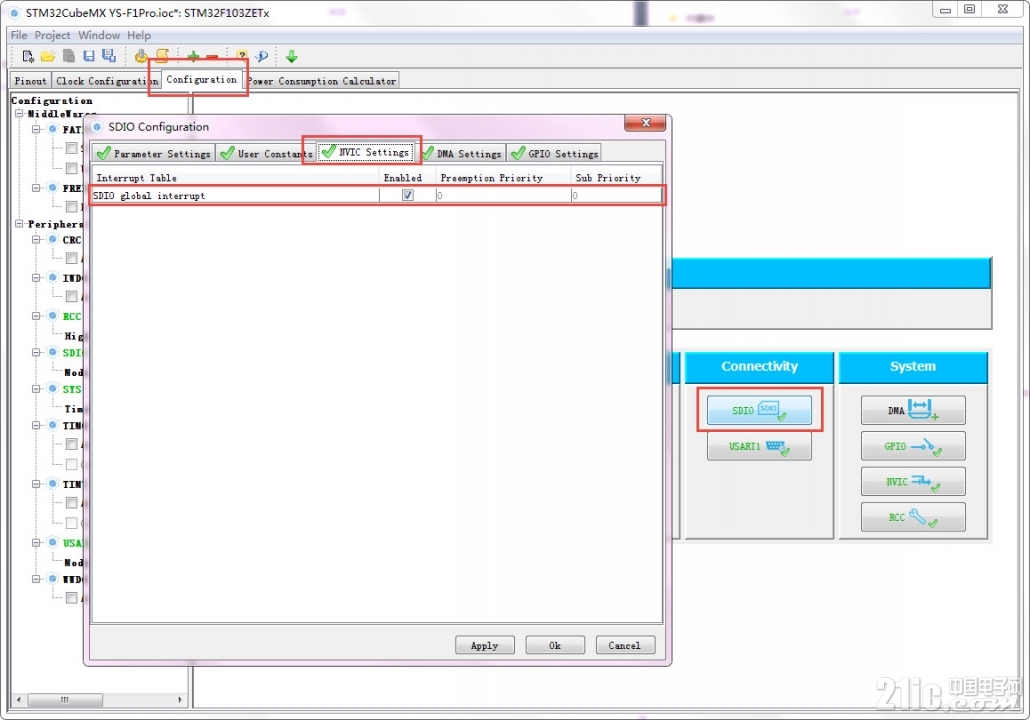Open the Help menu

(139, 35)
